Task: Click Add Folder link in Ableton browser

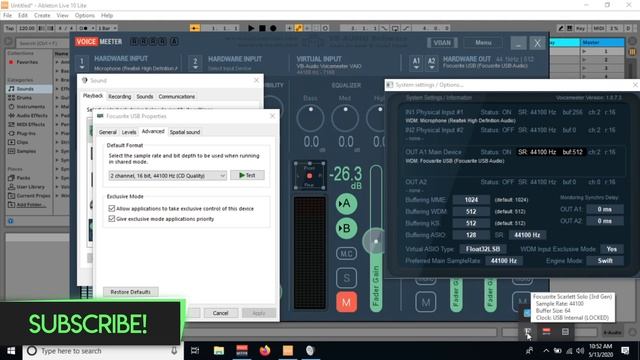Action: (31, 205)
